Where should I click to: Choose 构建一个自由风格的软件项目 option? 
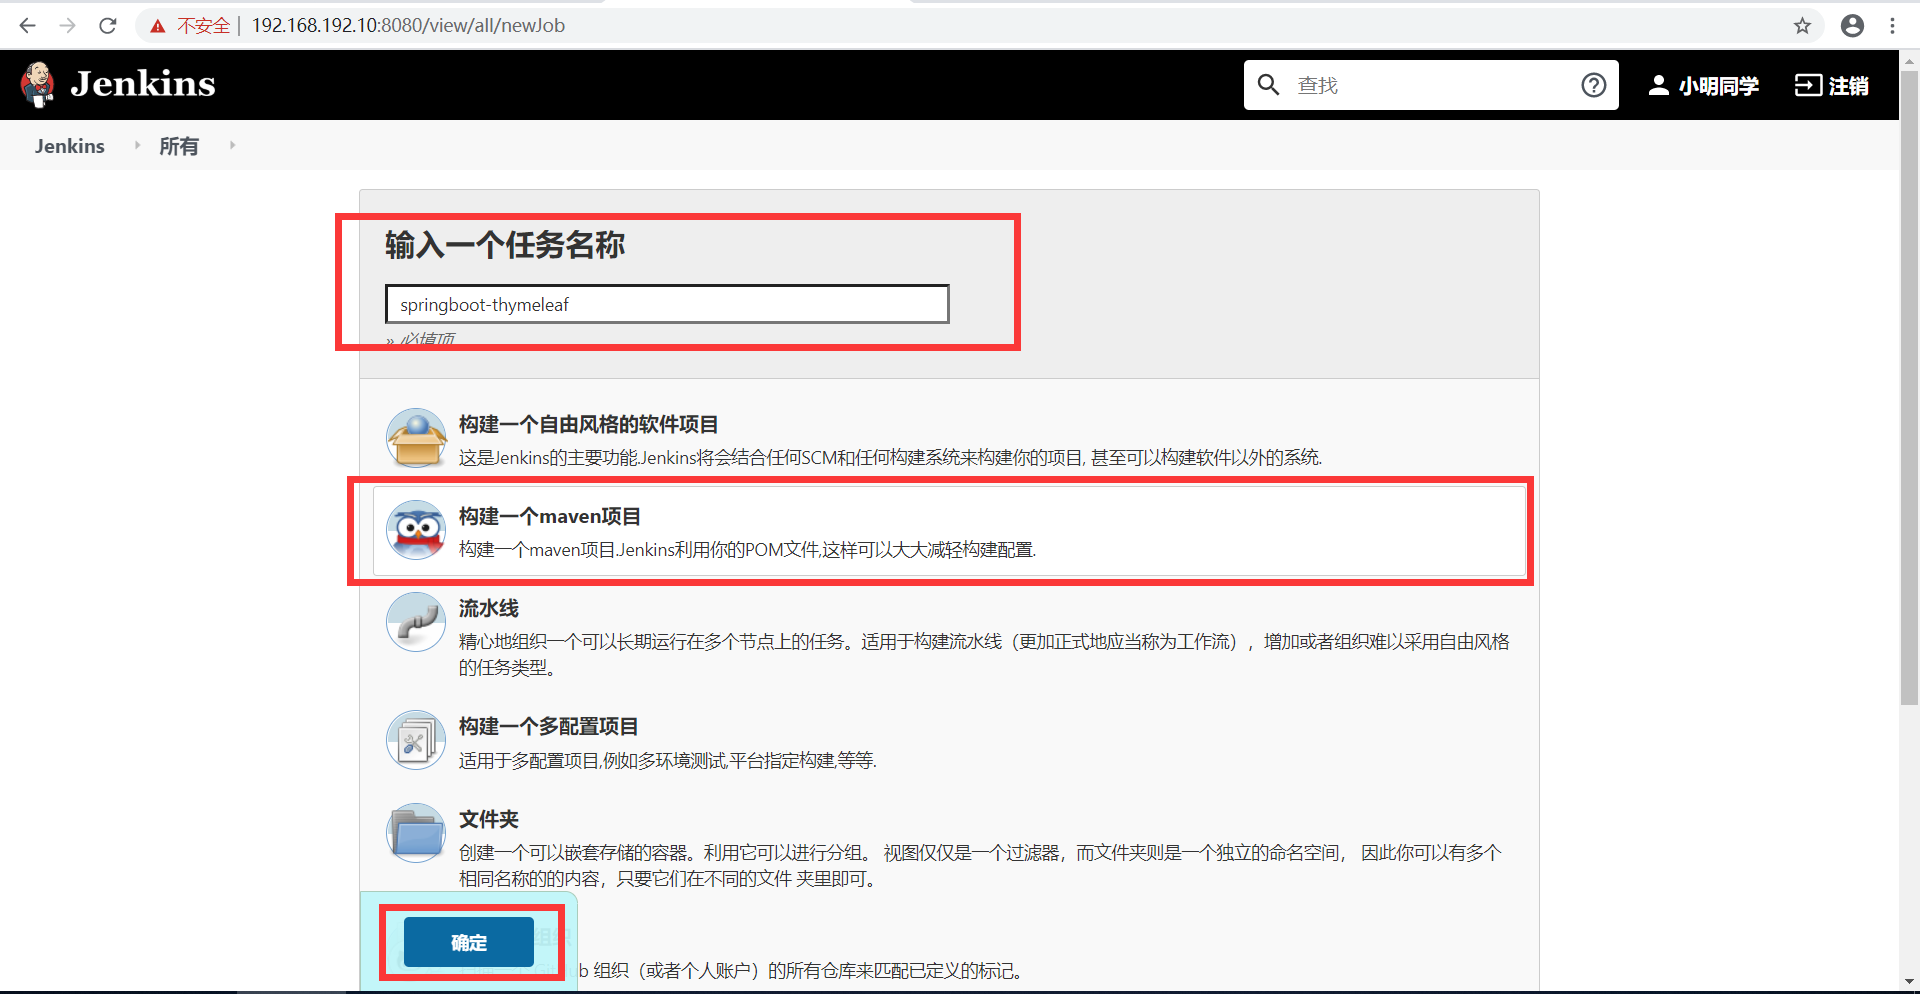pyautogui.click(x=588, y=424)
